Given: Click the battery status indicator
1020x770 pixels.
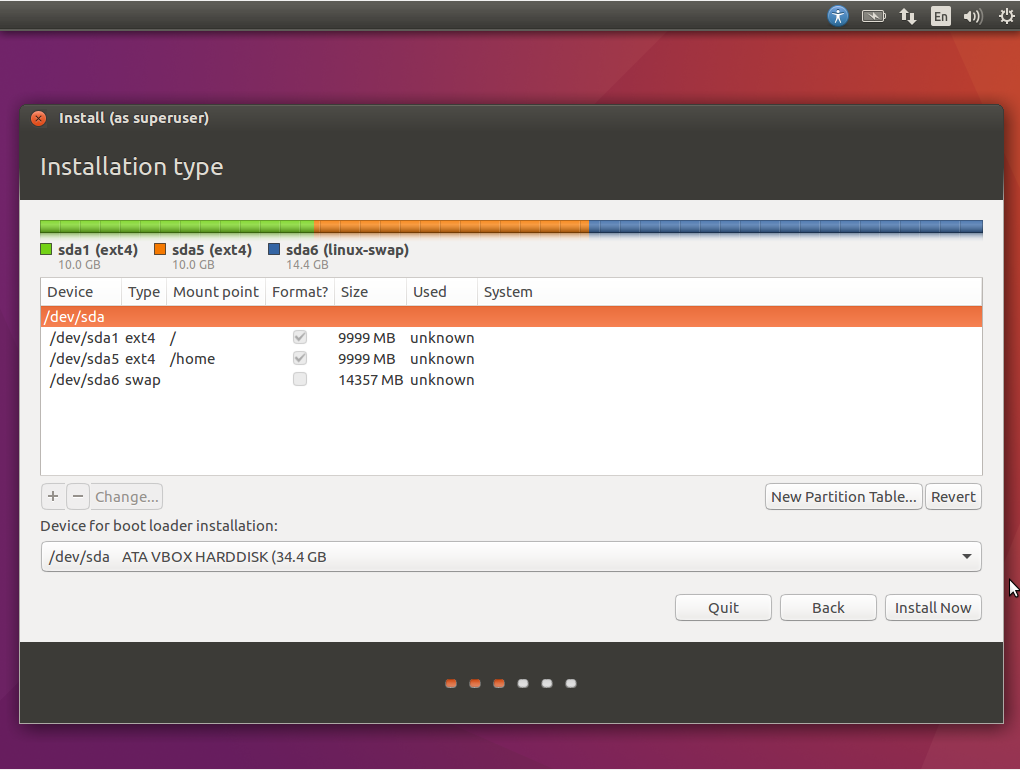Looking at the screenshot, I should click(x=873, y=16).
